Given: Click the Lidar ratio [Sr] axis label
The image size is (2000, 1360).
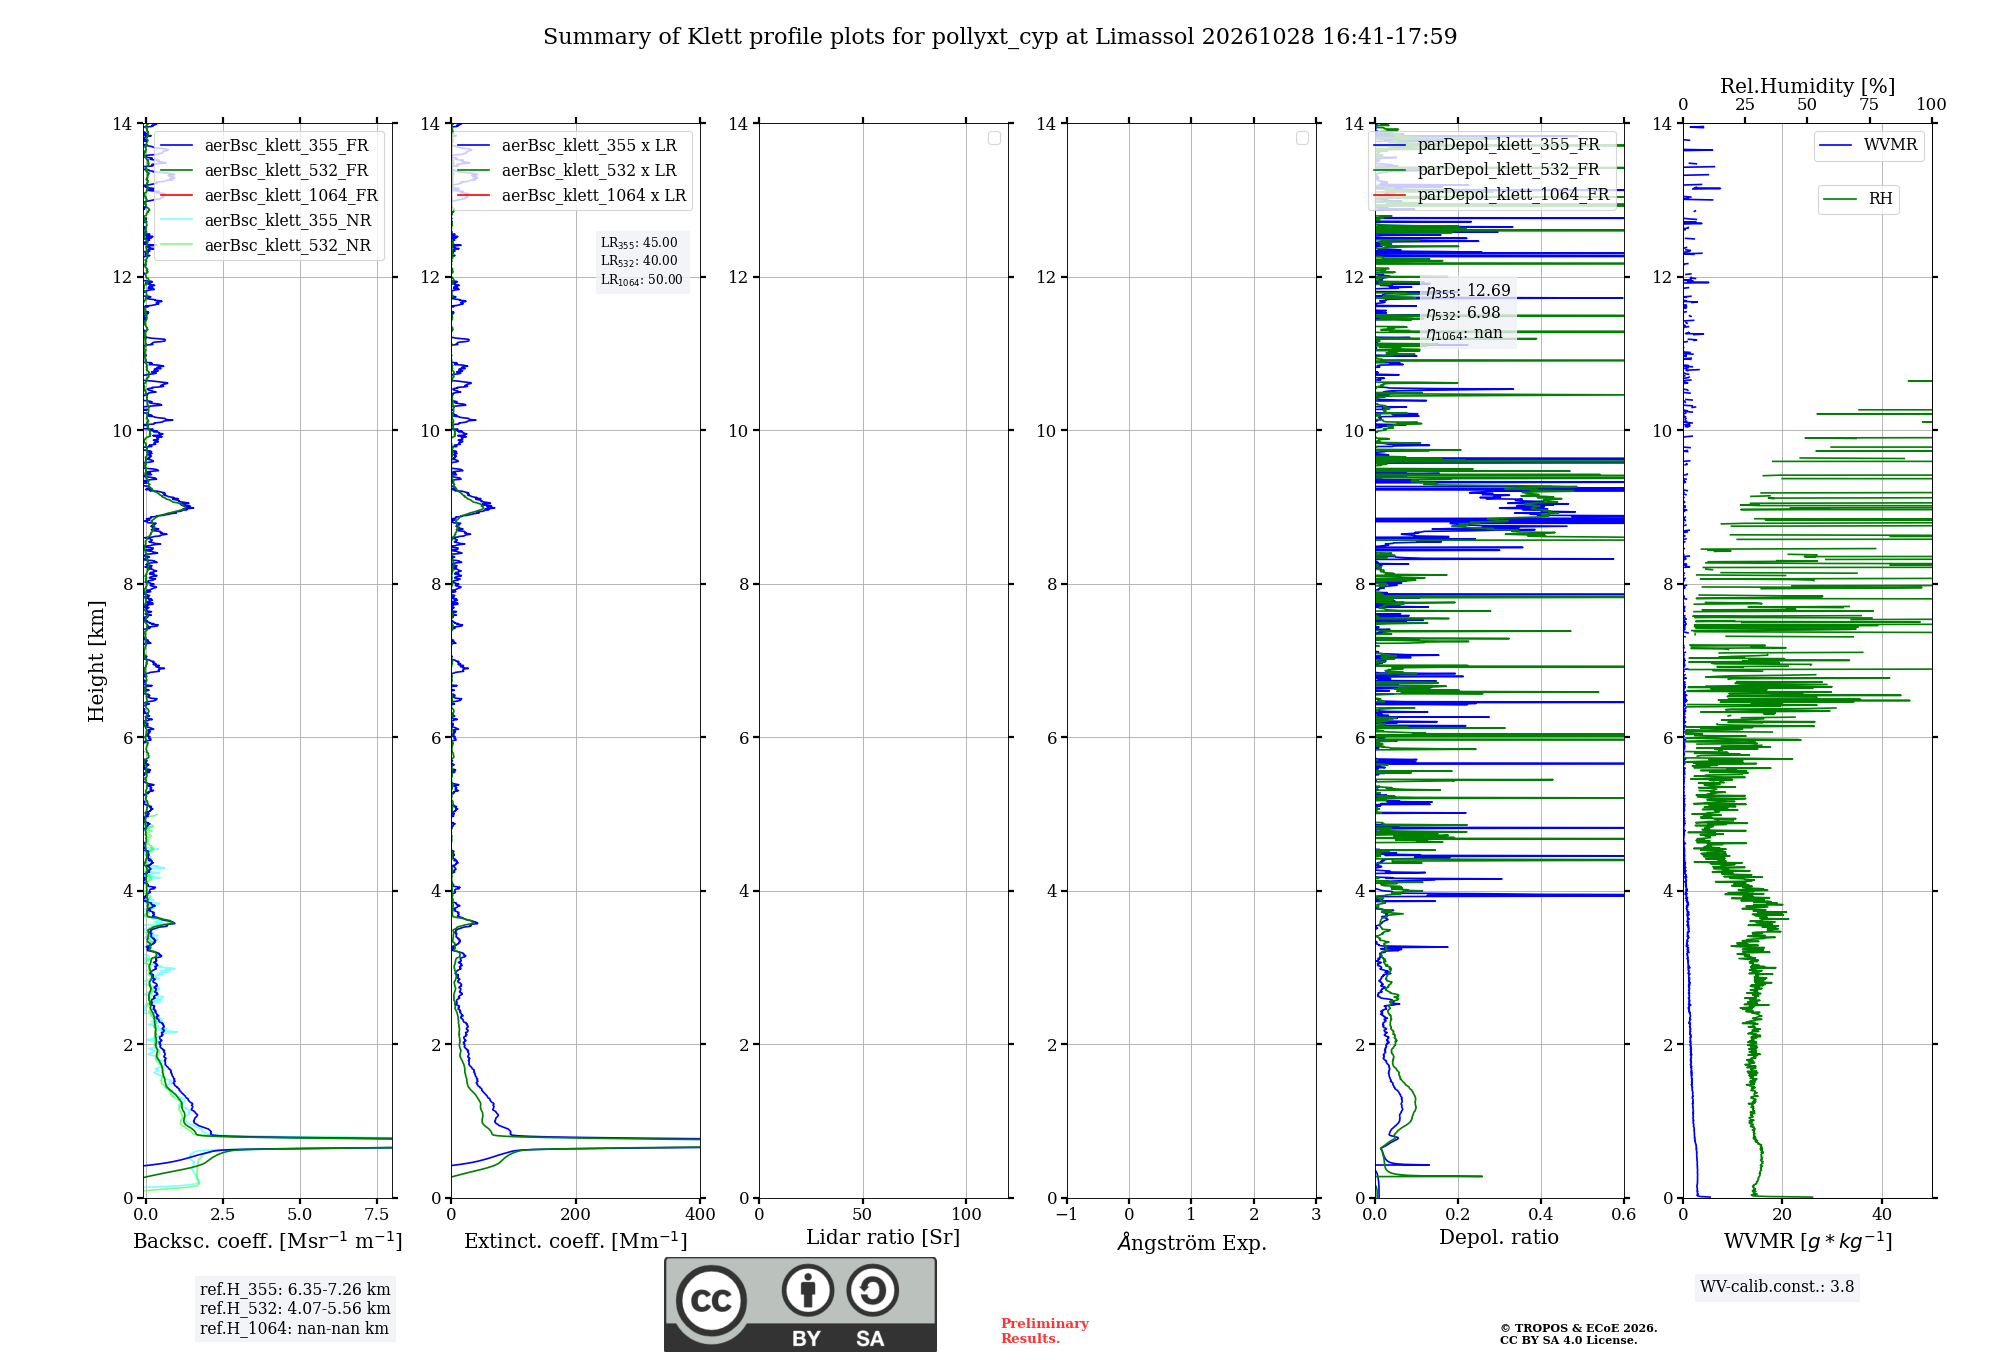Looking at the screenshot, I should point(883,1238).
